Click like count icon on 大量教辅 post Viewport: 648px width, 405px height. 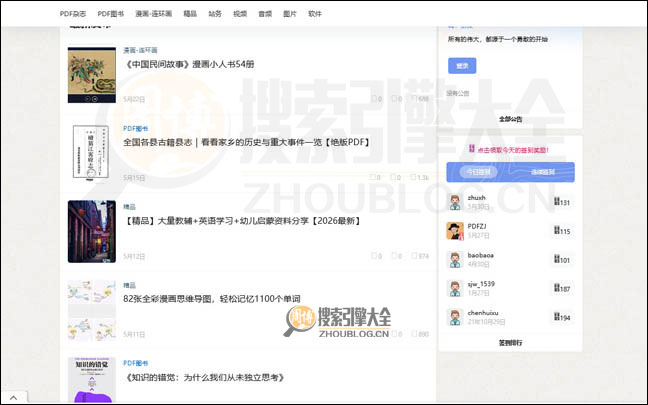[397, 256]
